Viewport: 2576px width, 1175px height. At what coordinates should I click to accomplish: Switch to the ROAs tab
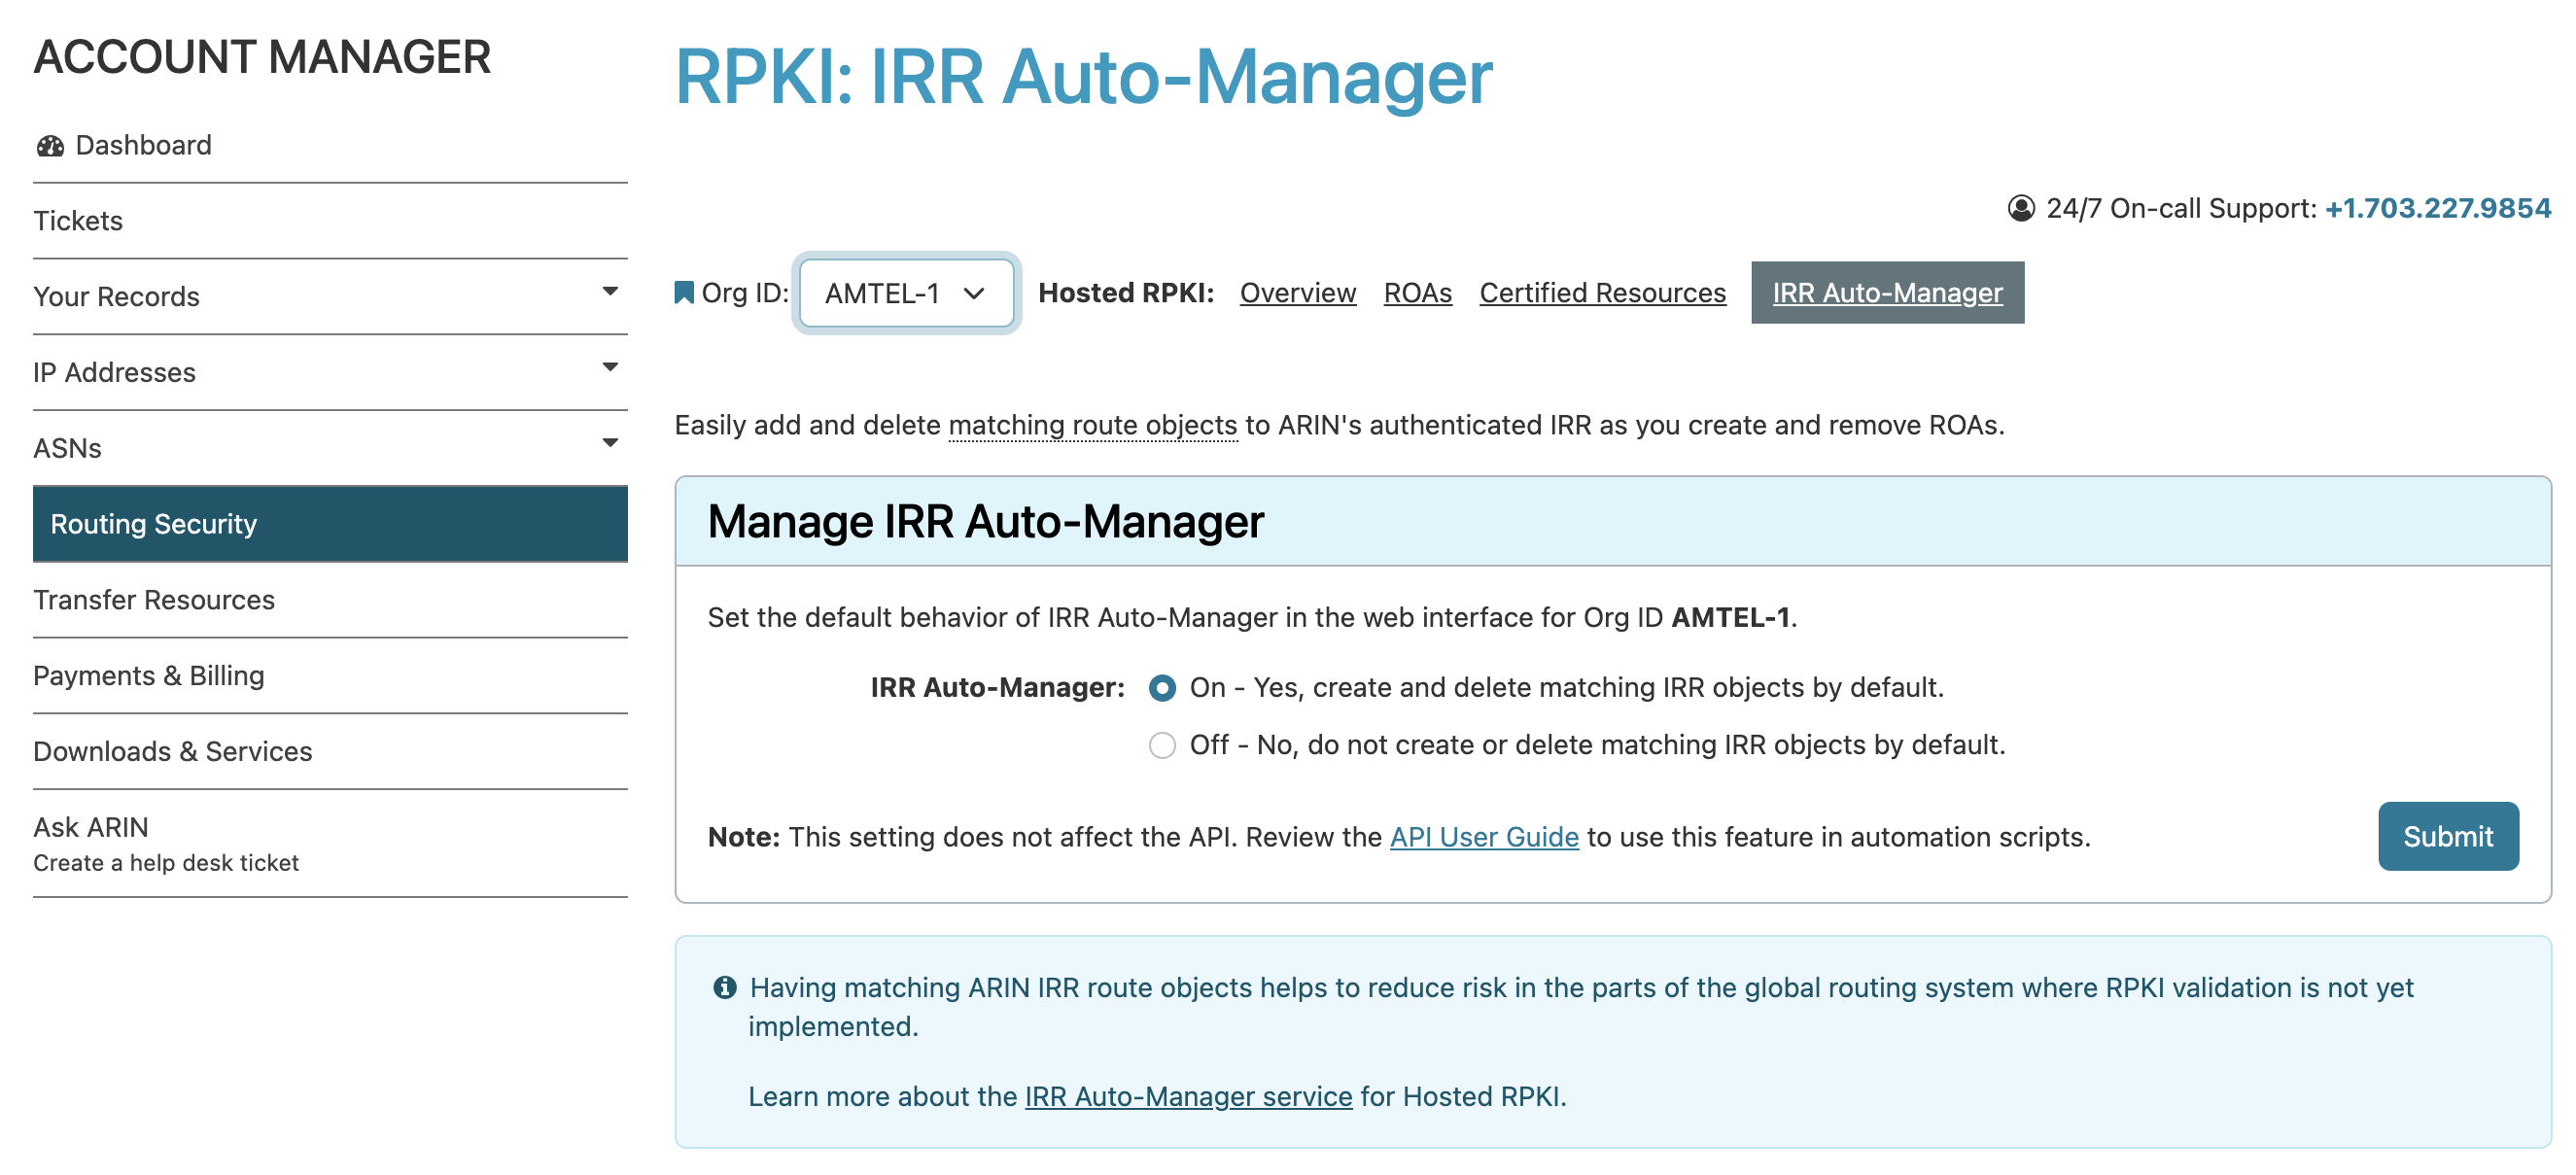click(x=1417, y=293)
